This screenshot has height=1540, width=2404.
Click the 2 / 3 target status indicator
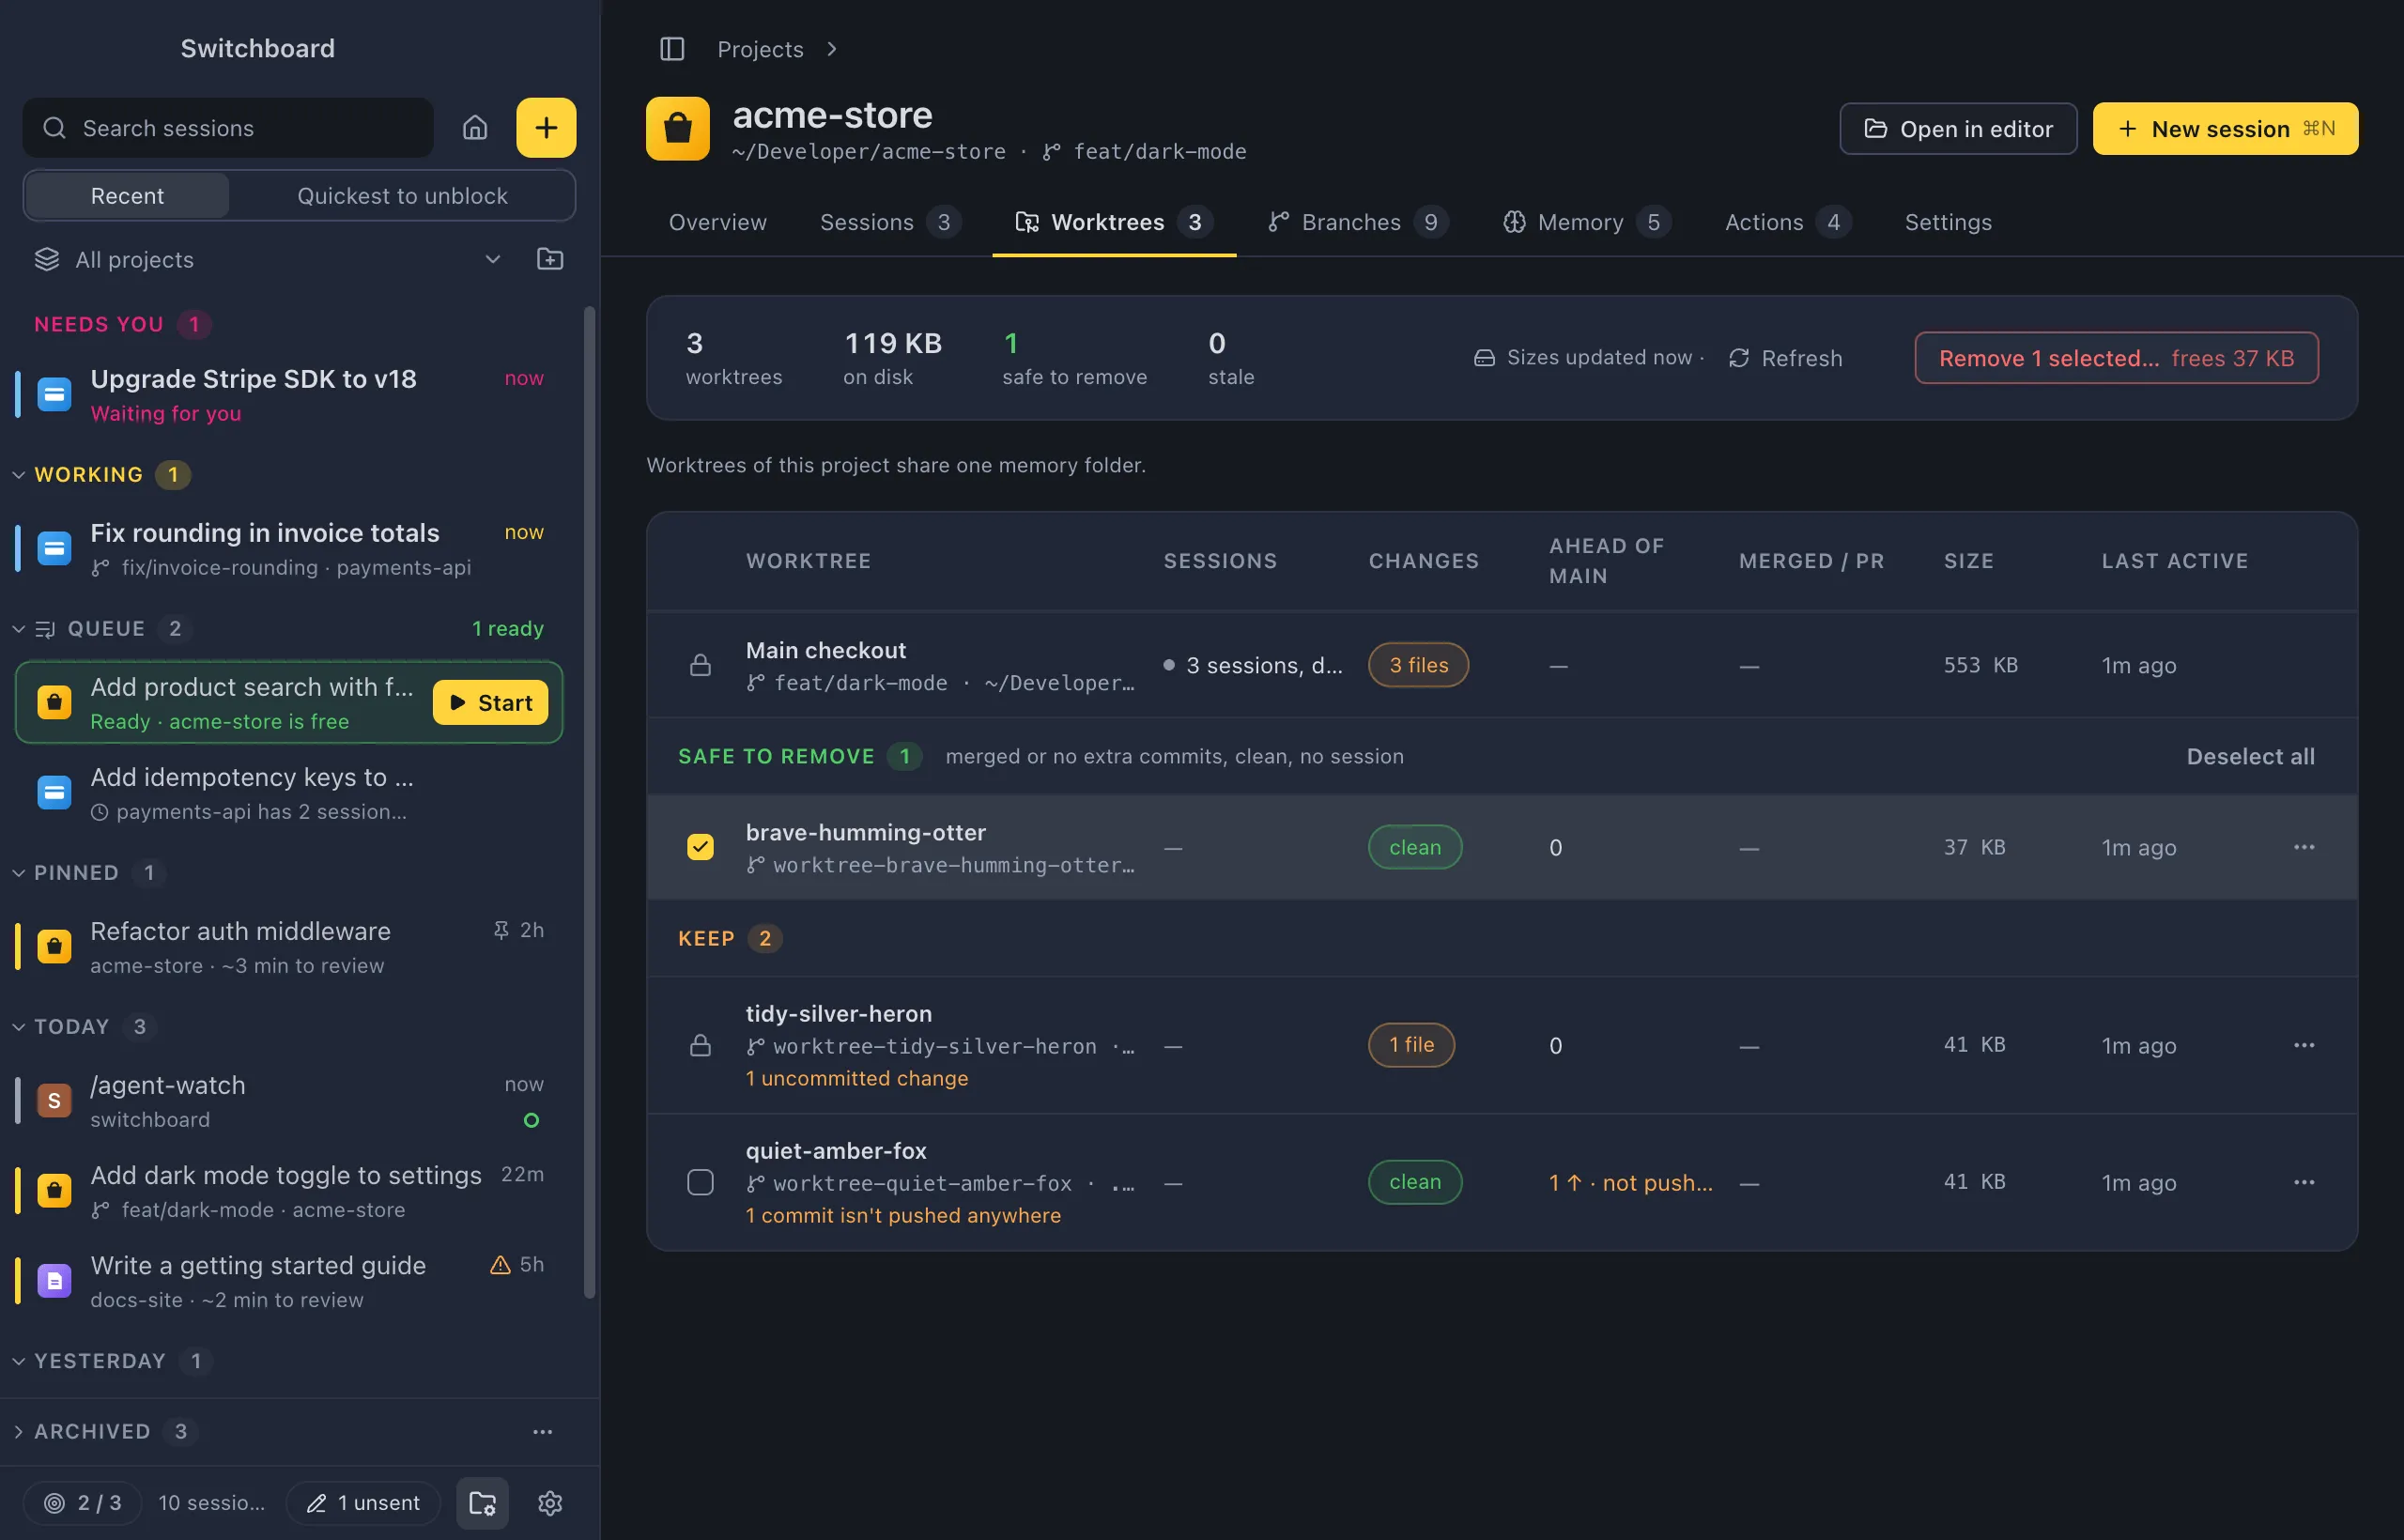coord(83,1503)
